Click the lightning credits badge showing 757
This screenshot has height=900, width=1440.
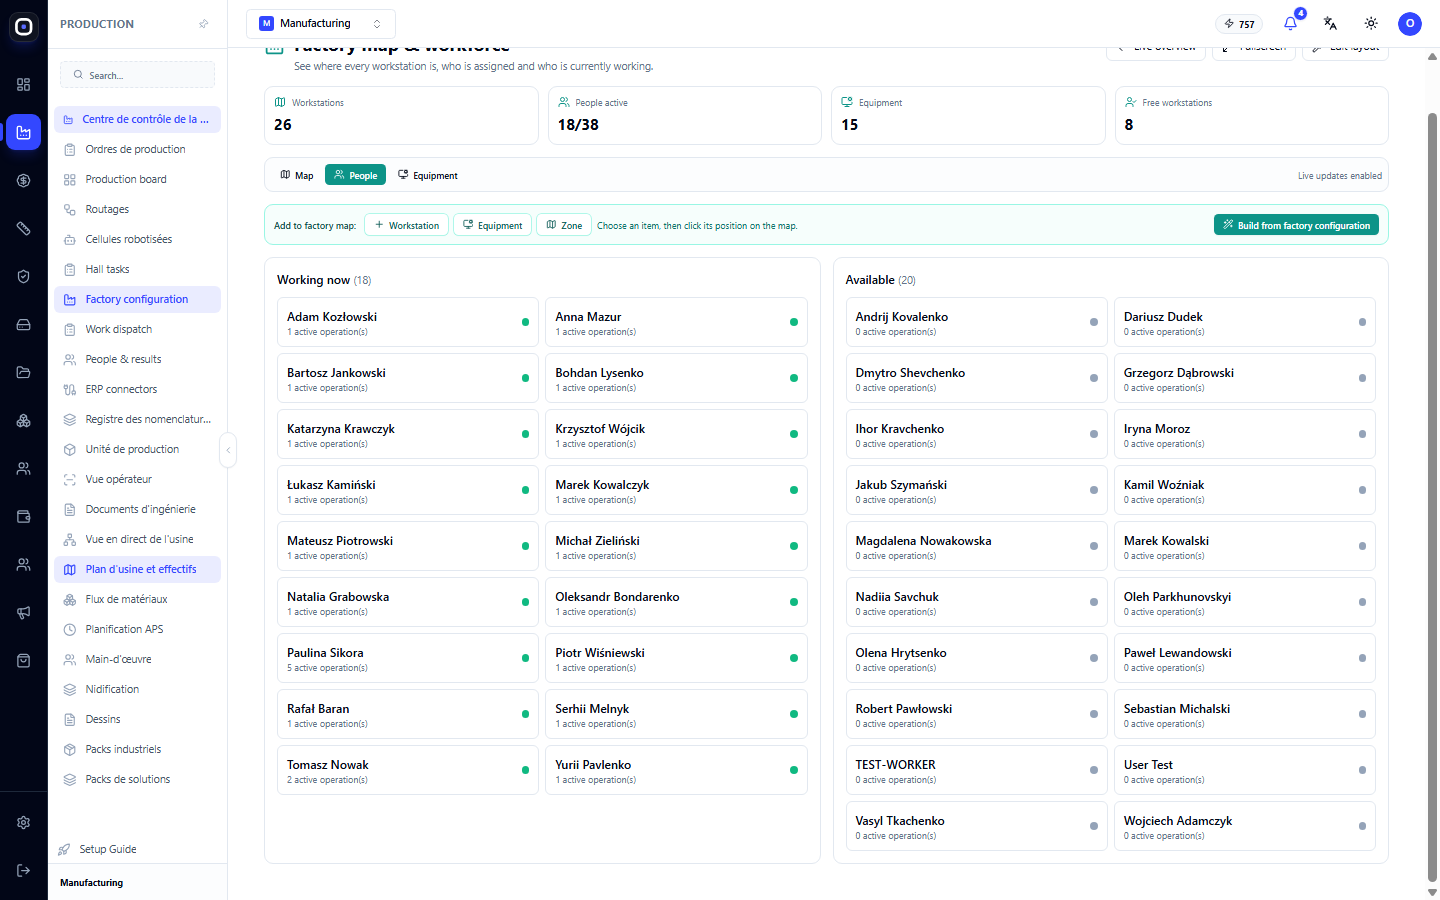click(x=1239, y=24)
